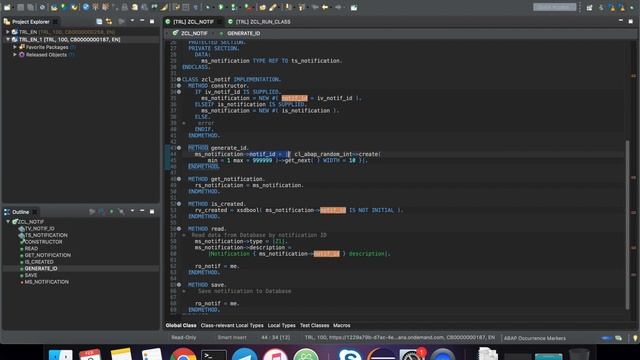Click the Open ABAP Development Object icon
Screen dimensions: 640x360
coord(54,7)
